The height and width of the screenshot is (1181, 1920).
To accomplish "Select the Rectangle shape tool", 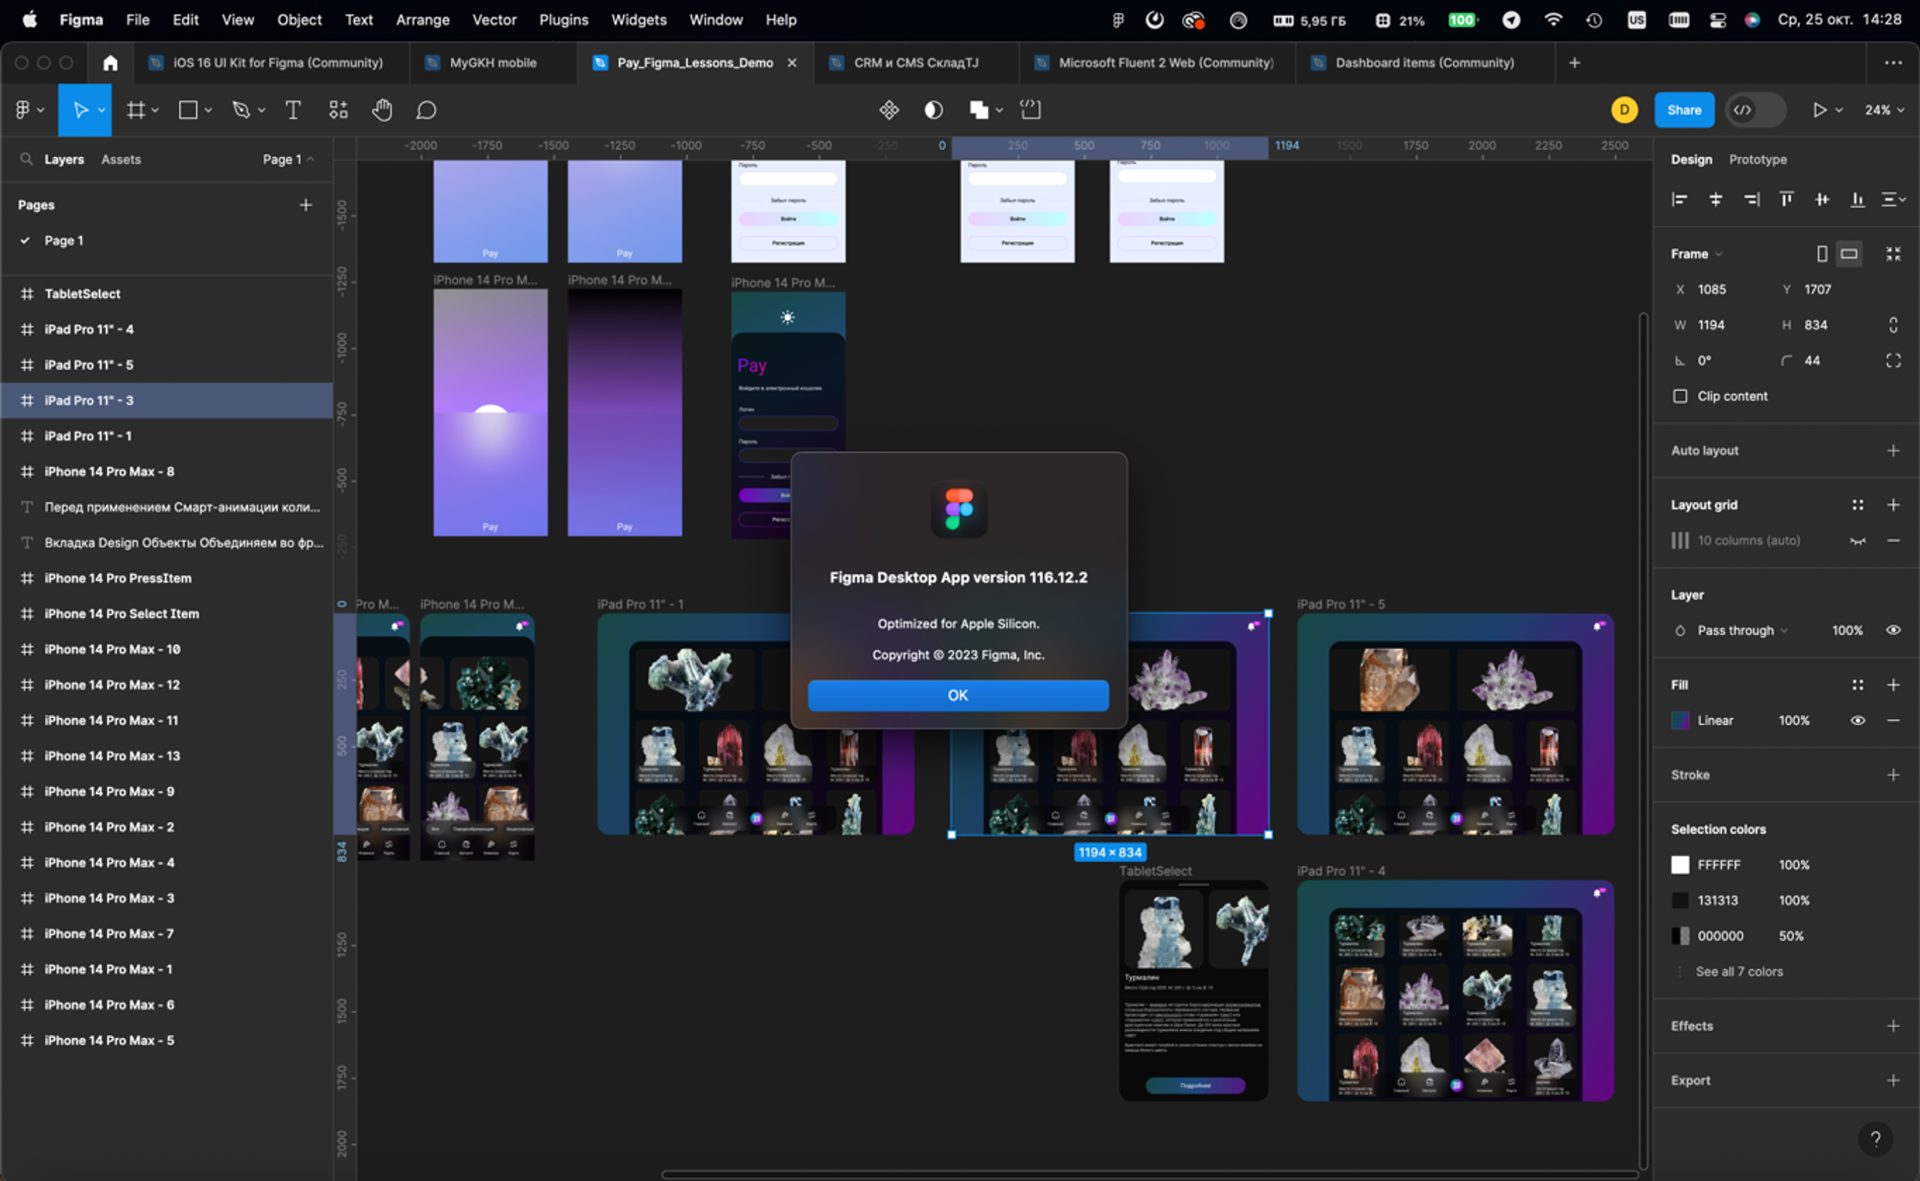I will [x=188, y=110].
